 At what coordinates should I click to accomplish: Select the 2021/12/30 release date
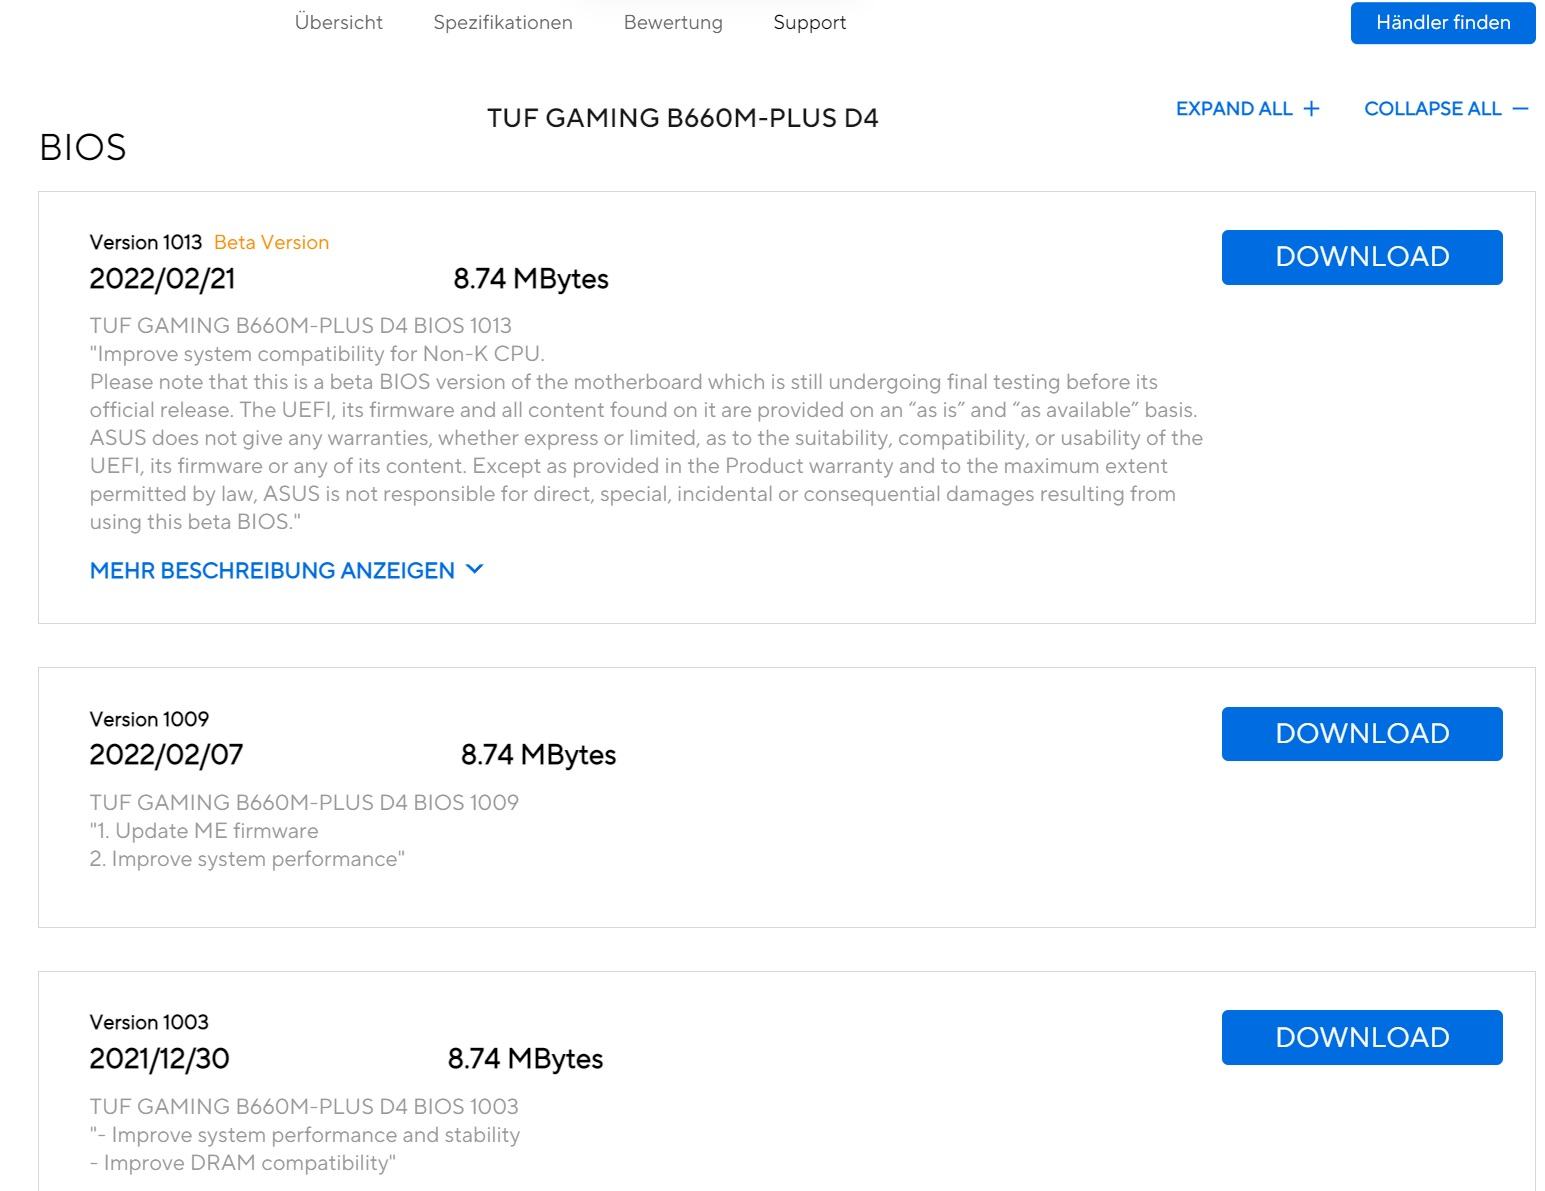pyautogui.click(x=159, y=1058)
